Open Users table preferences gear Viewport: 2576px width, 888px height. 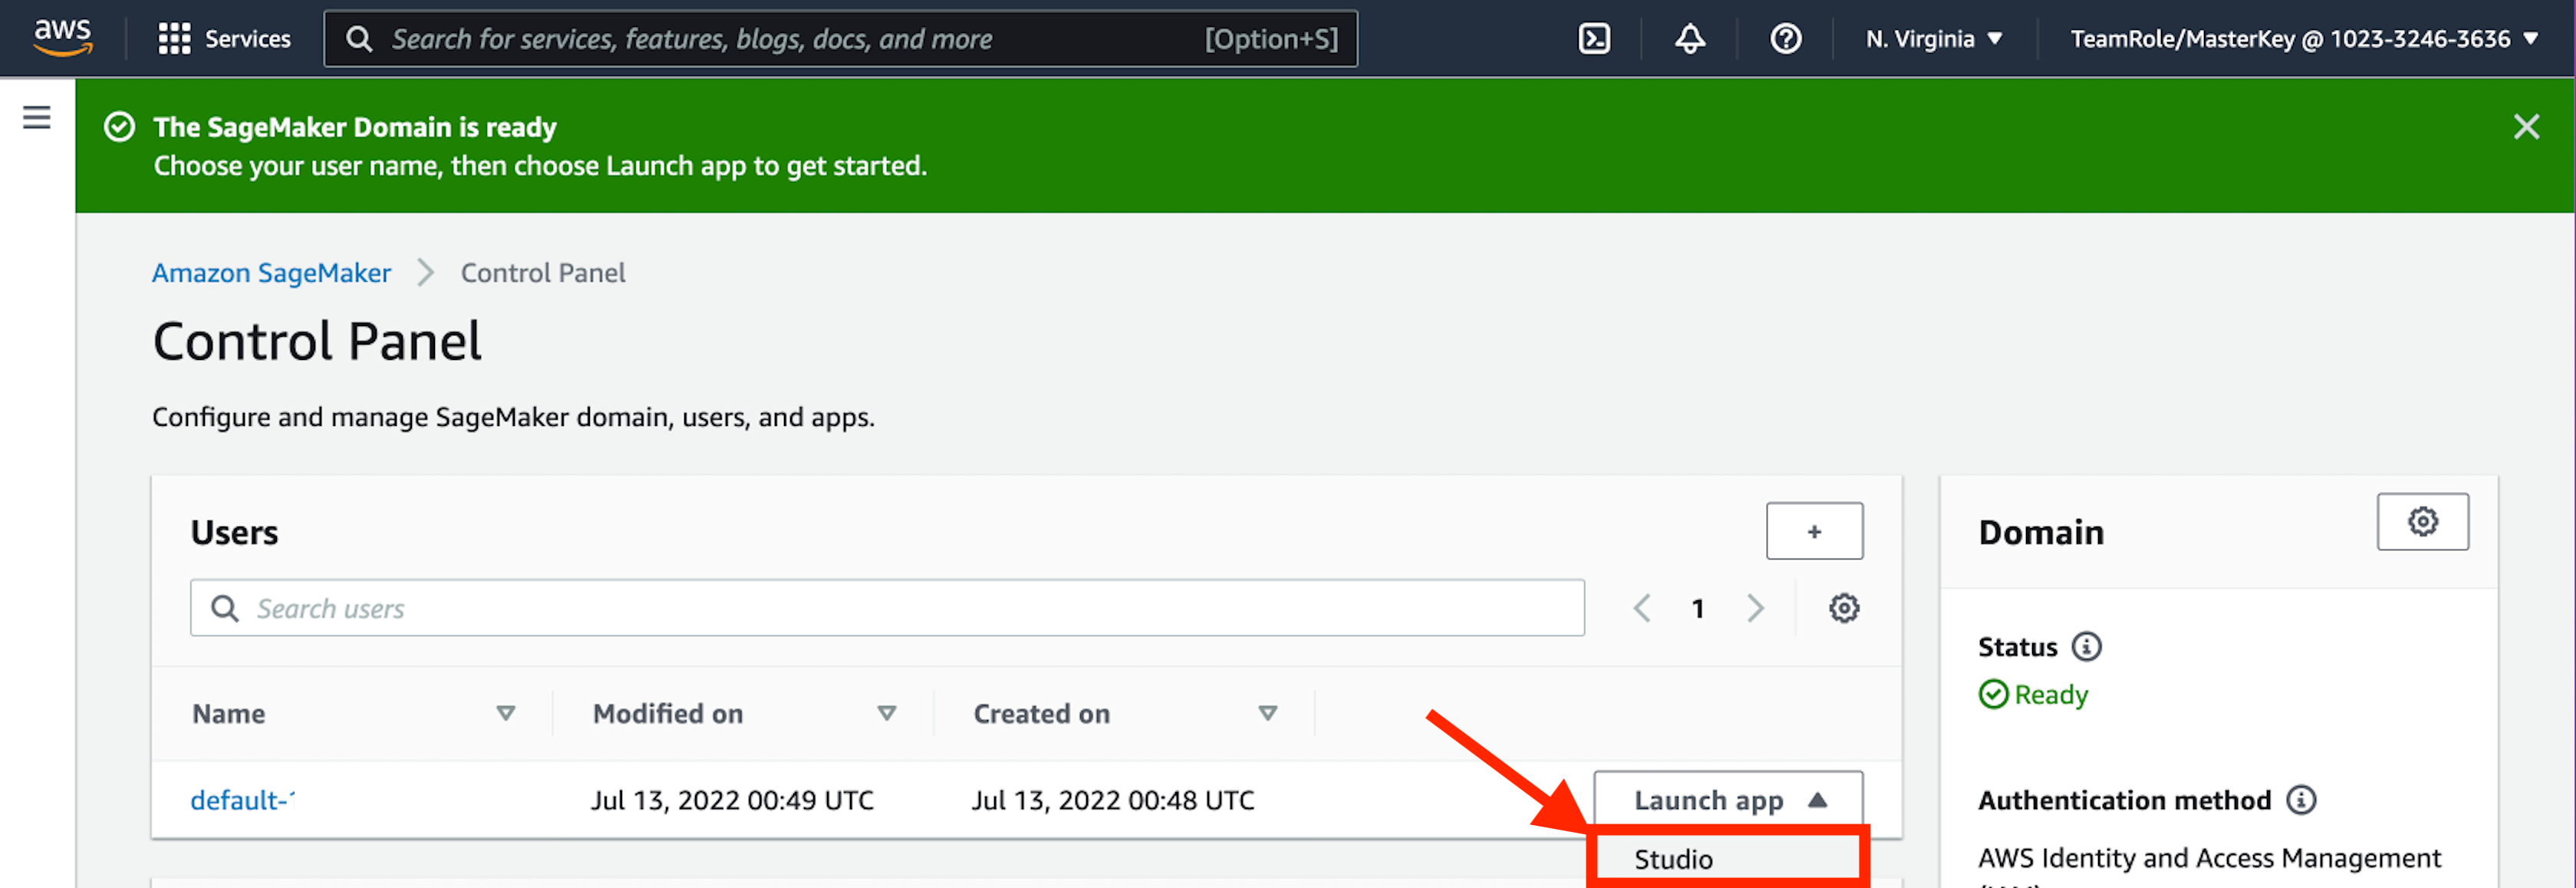pos(1843,608)
